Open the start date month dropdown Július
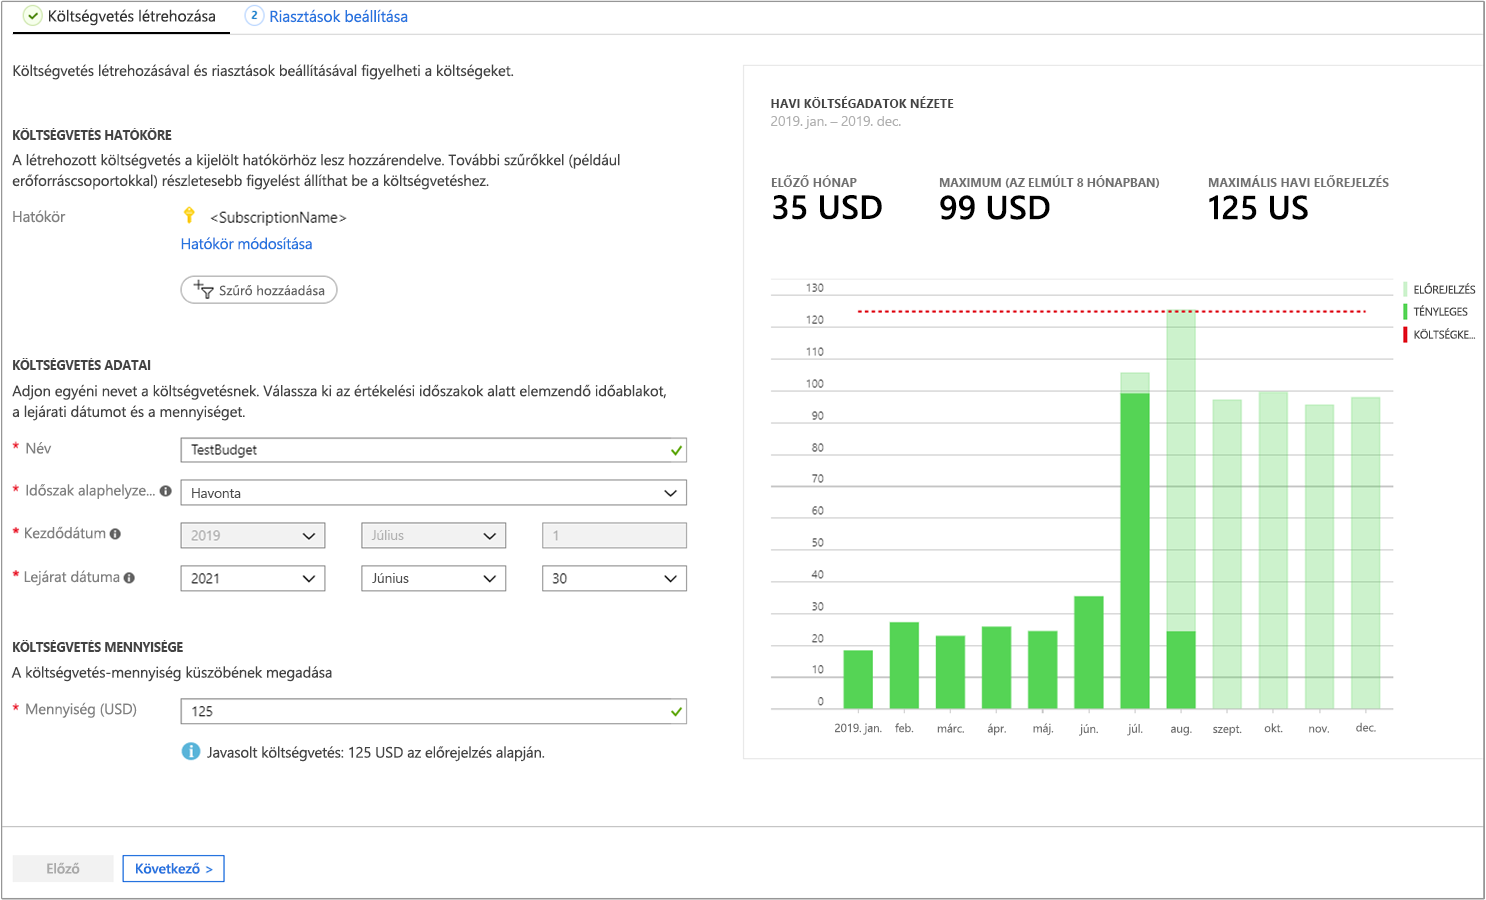Image resolution: width=1486 pixels, height=900 pixels. 433,536
